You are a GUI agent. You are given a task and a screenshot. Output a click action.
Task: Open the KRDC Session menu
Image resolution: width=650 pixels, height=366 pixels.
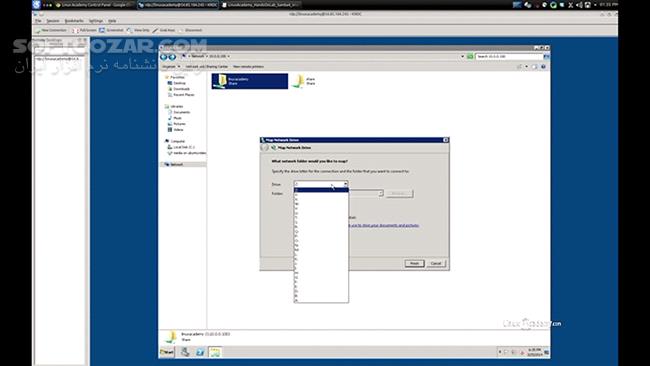(53, 21)
